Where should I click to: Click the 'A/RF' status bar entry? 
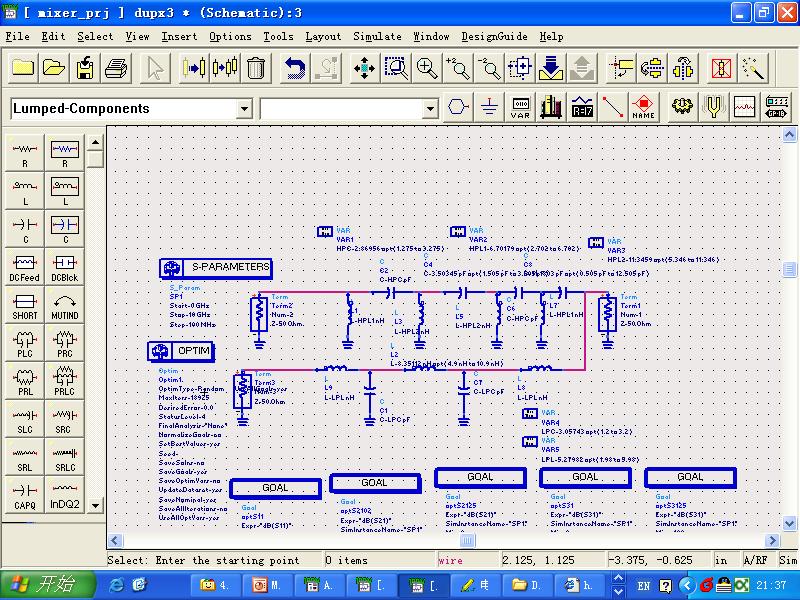pyautogui.click(x=755, y=560)
